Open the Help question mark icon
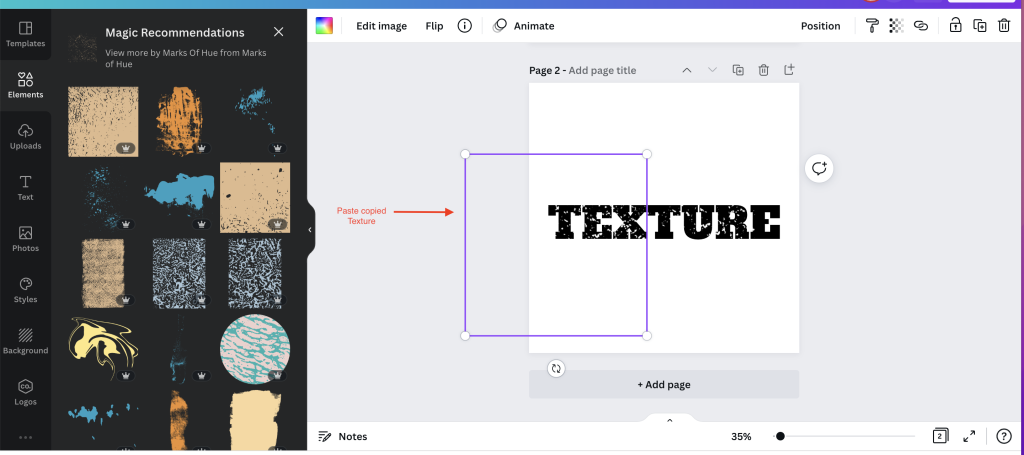 point(1004,436)
